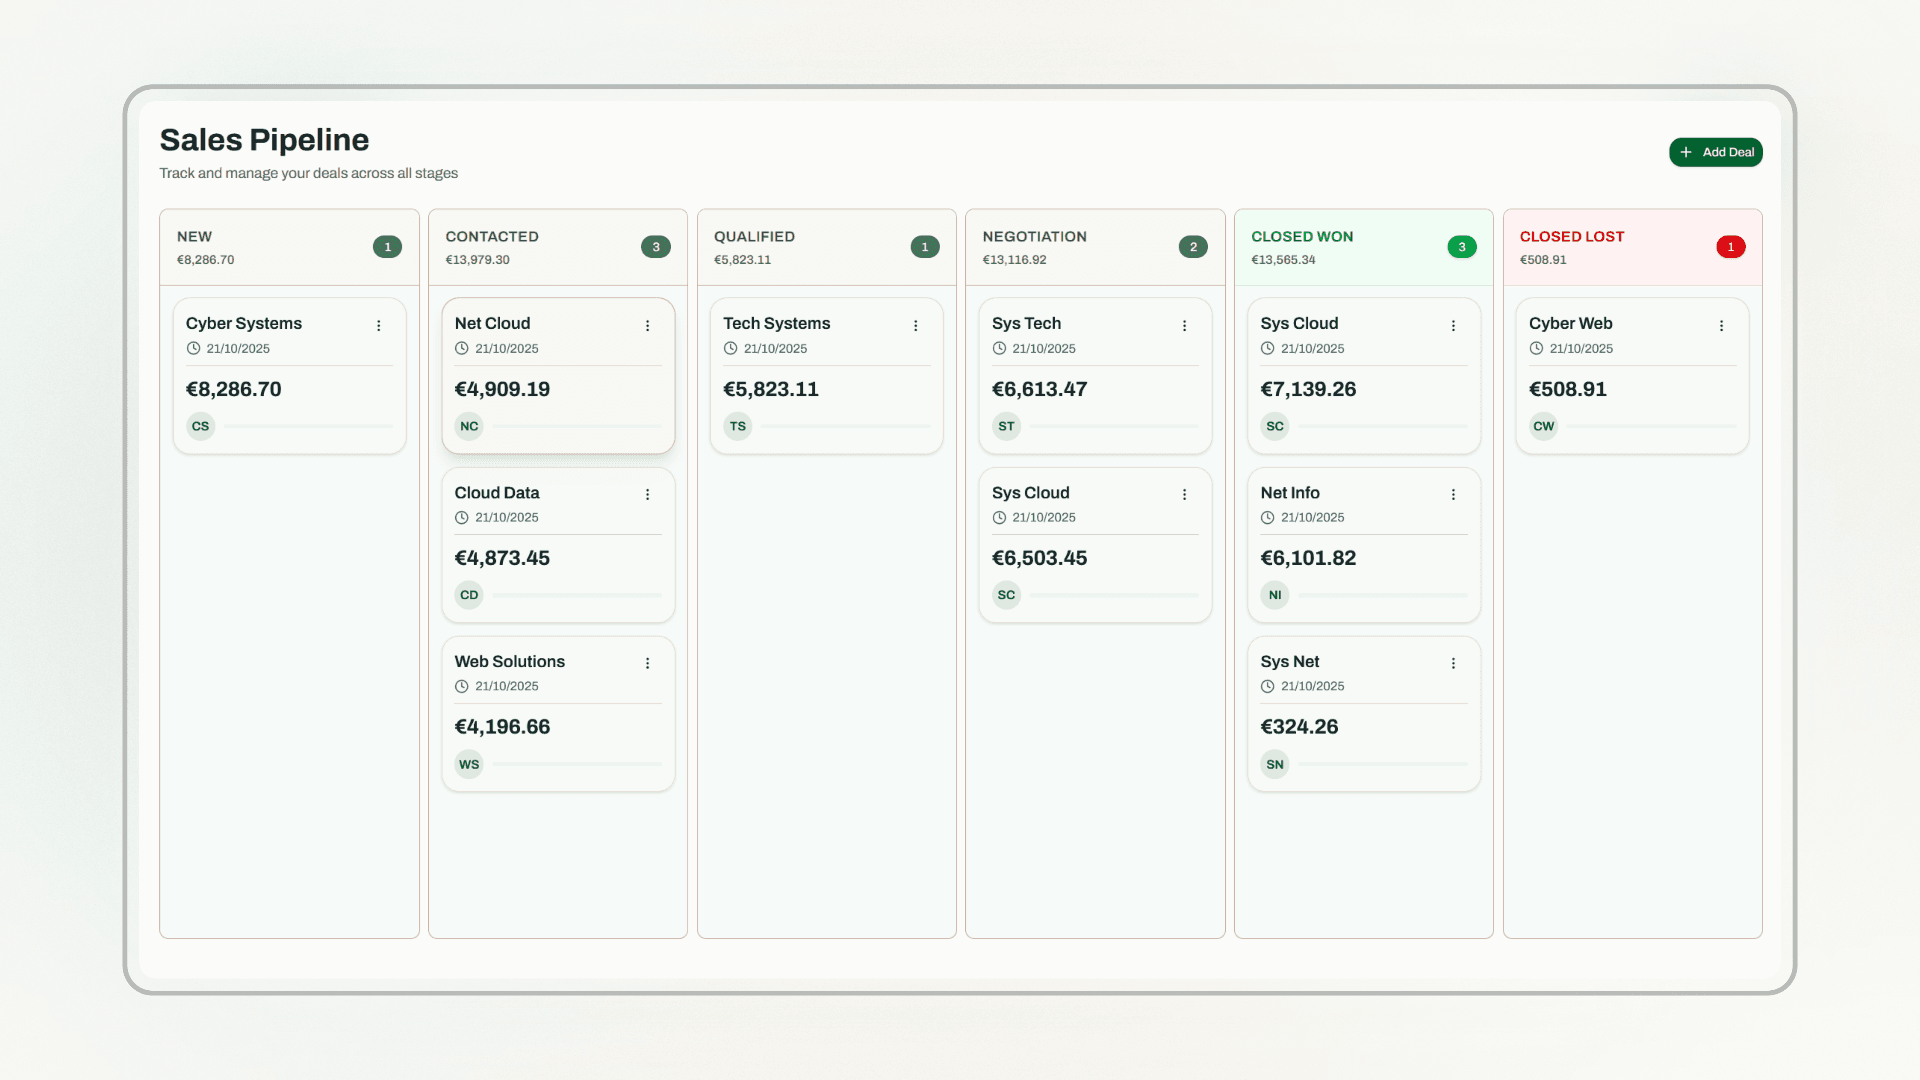Open the kebab menu on Cyber Web card
The image size is (1920, 1080).
coord(1721,325)
